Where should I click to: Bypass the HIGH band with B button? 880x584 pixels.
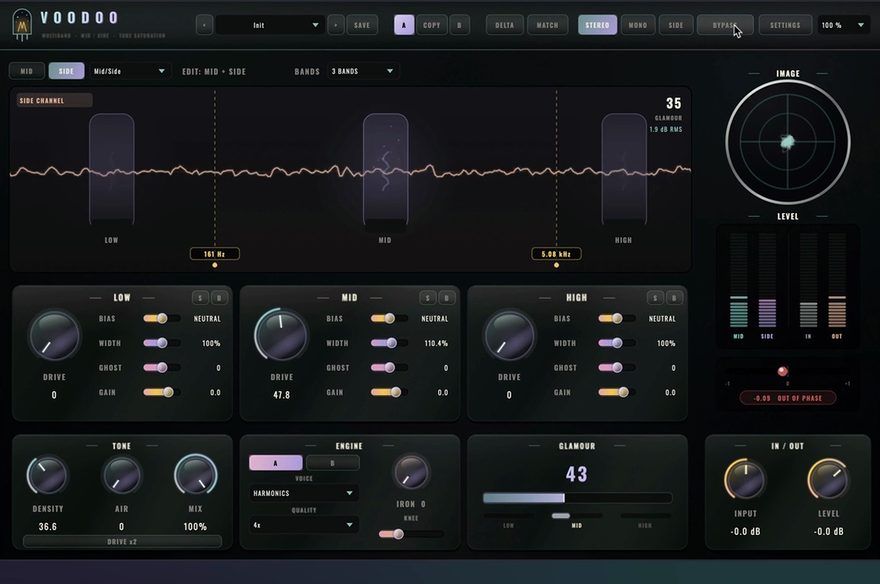coord(674,298)
